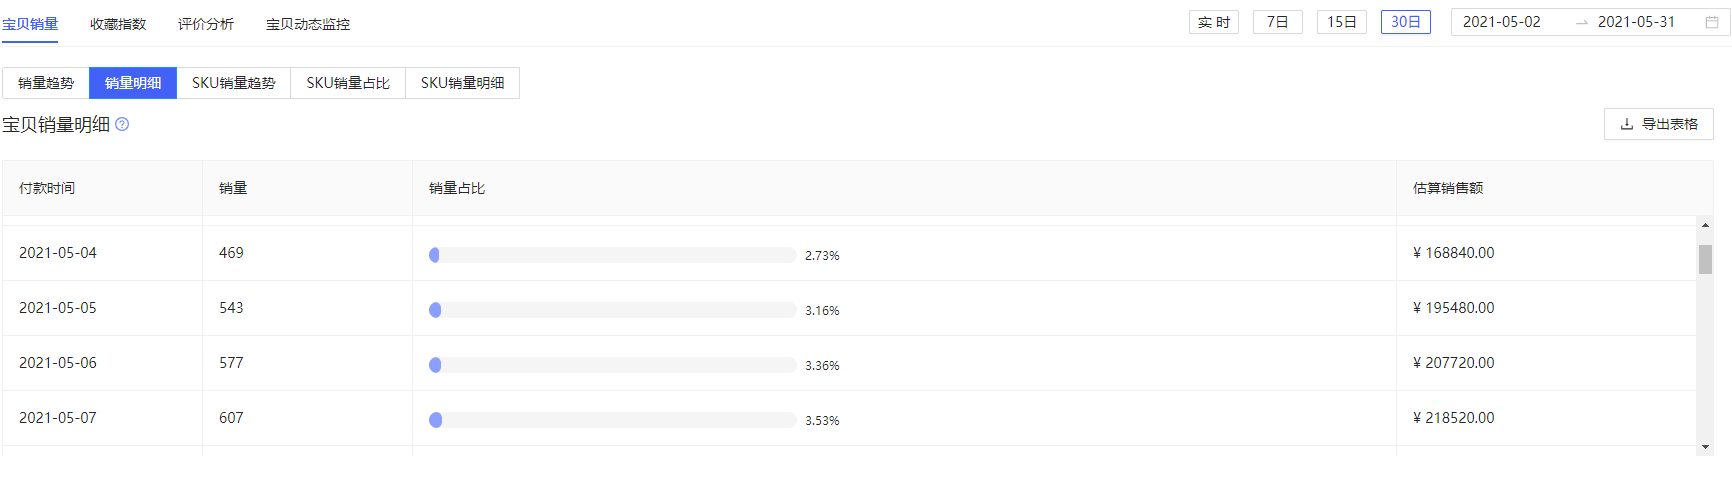The image size is (1732, 491).
Task: Open the 评价分析 tab
Action: coord(206,24)
